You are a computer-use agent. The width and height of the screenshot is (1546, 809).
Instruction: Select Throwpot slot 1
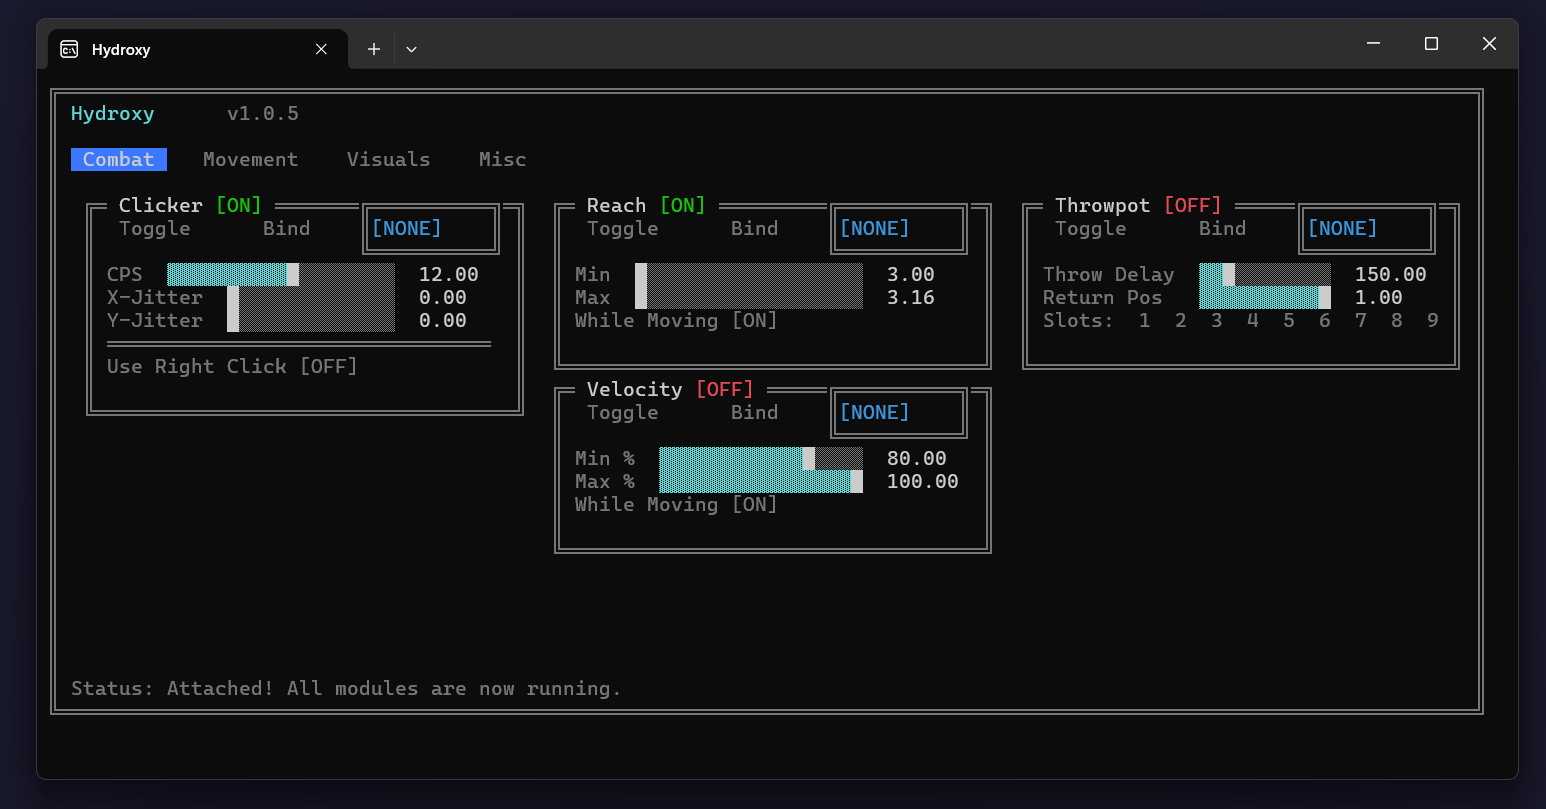1145,321
